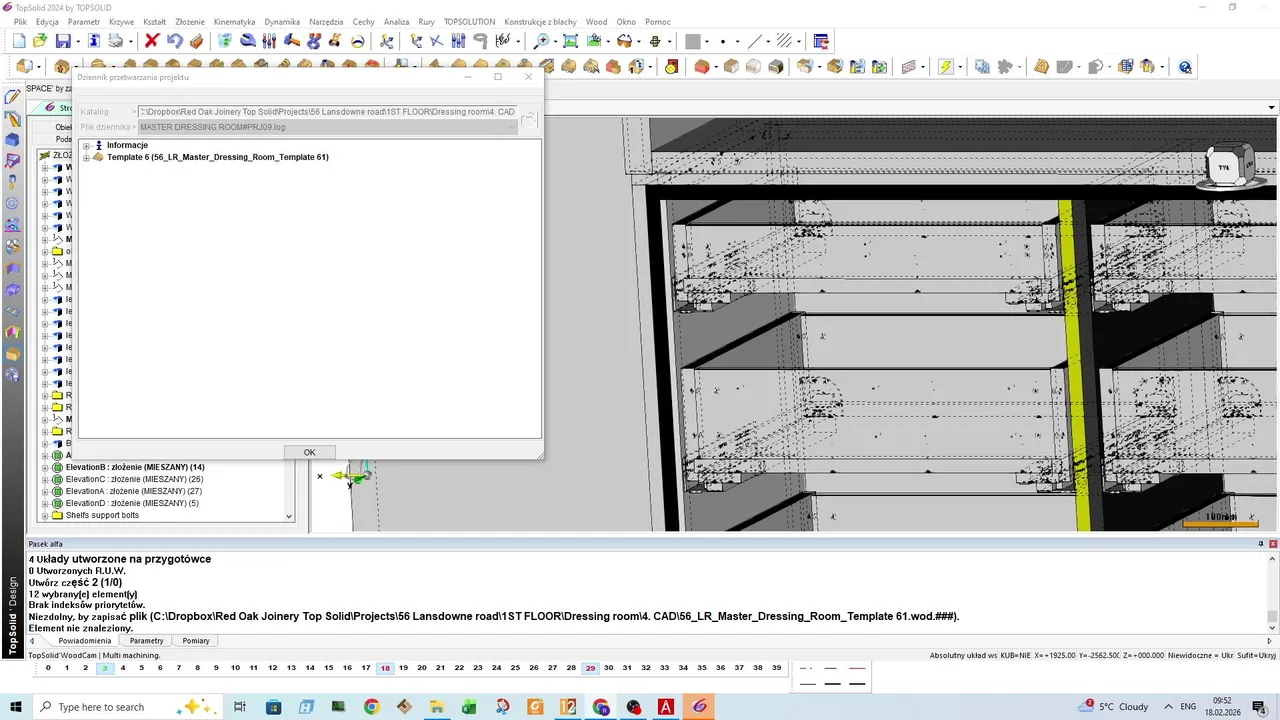Open the Pomoc menu

click(658, 21)
